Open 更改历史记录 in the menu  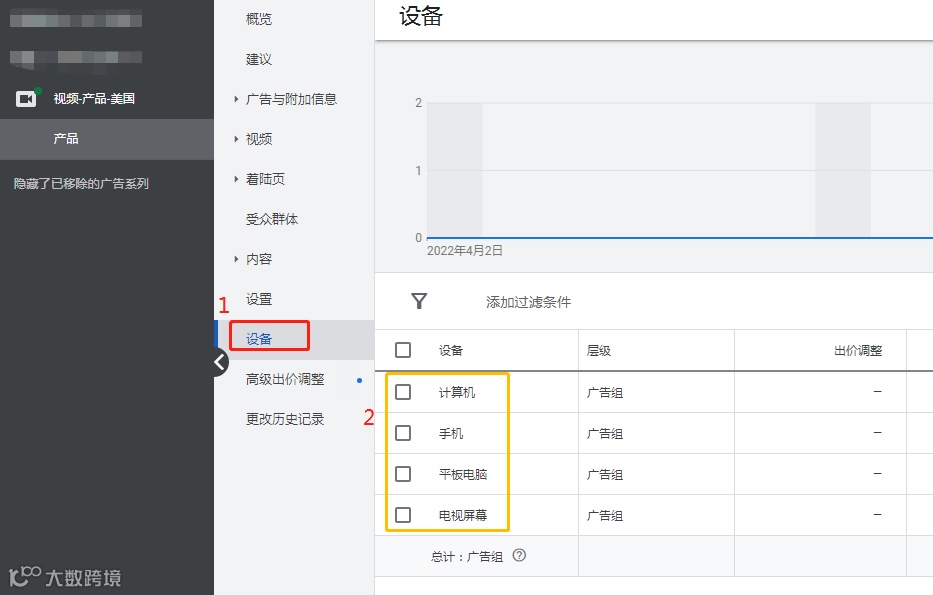(x=285, y=419)
